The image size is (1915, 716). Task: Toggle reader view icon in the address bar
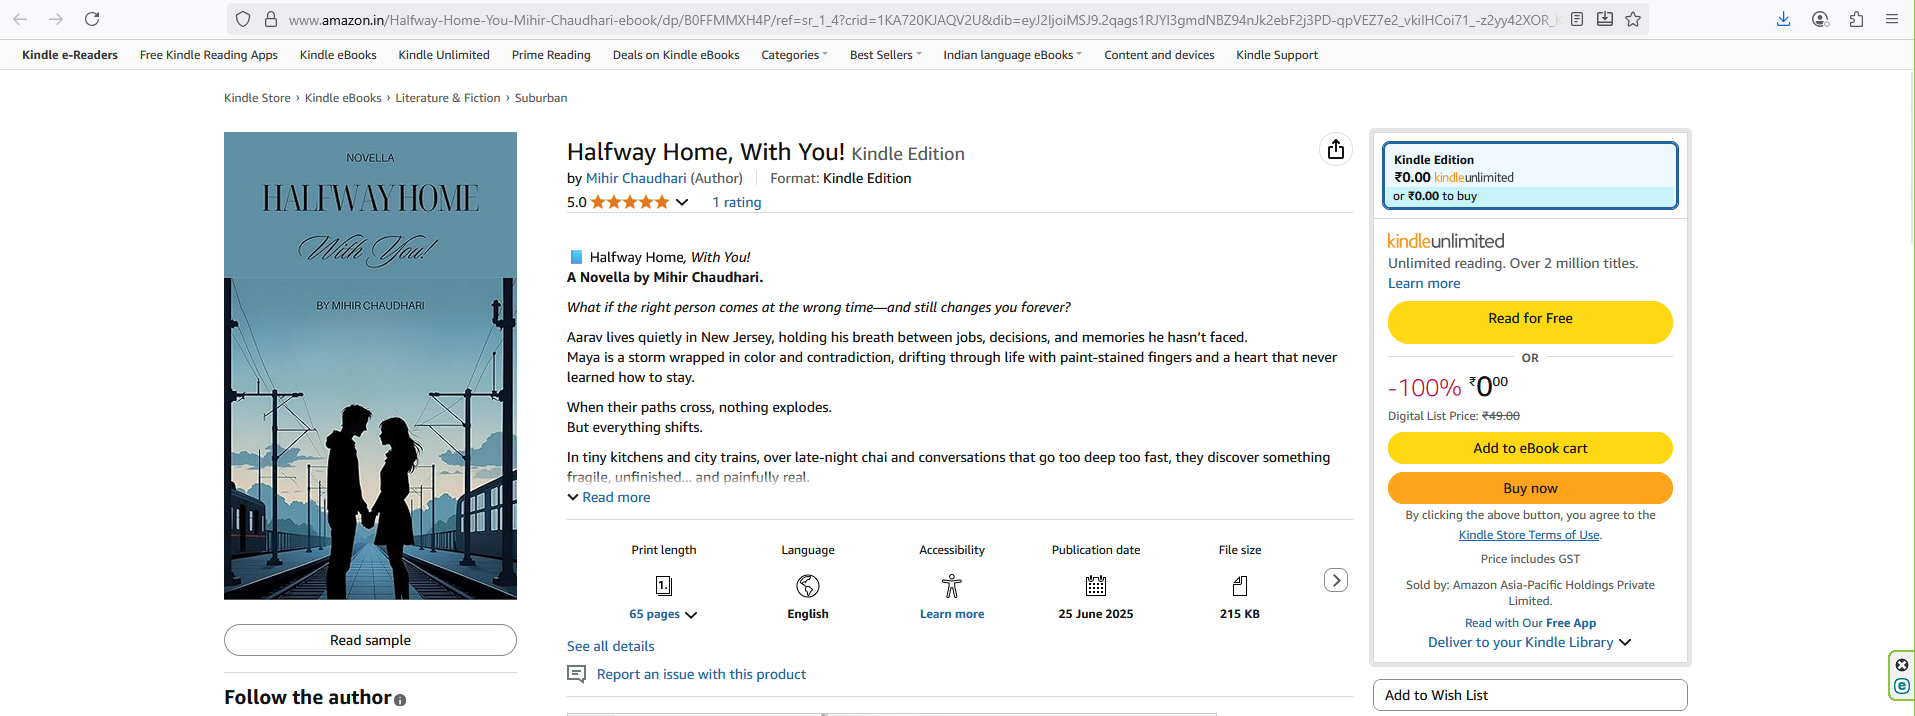click(1577, 19)
